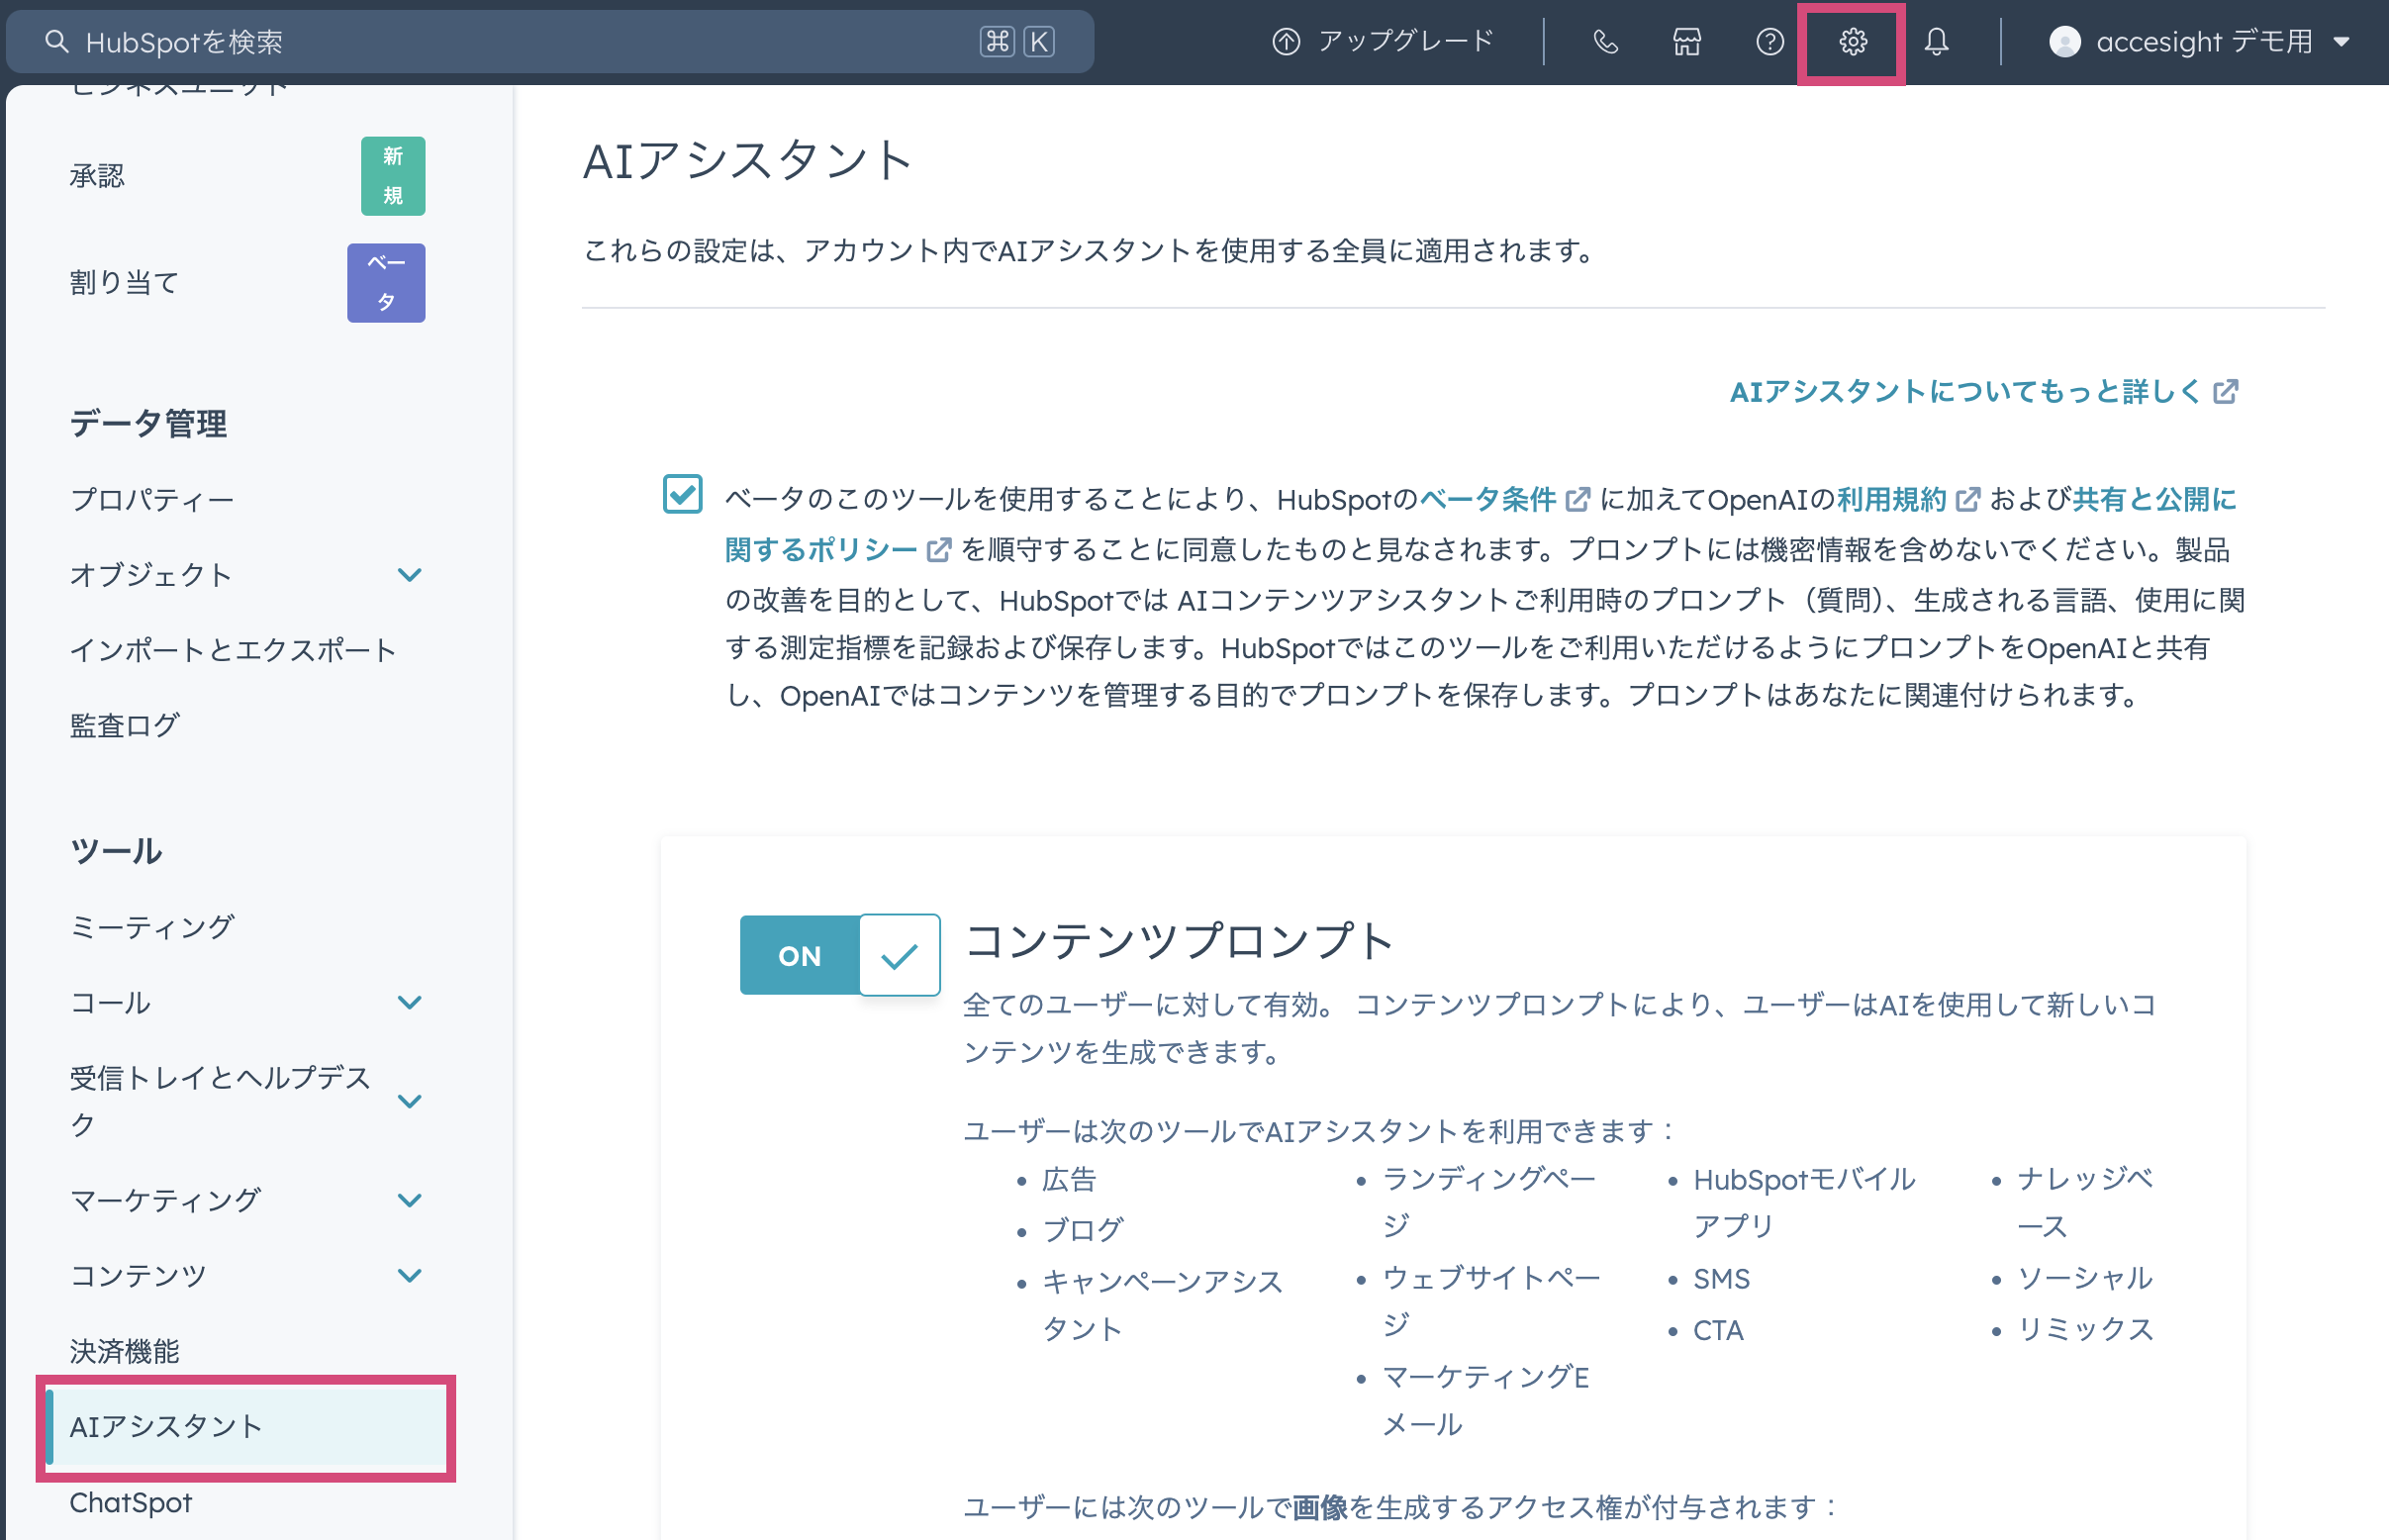Open ミーティング settings
Image resolution: width=2389 pixels, height=1540 pixels.
coord(152,927)
